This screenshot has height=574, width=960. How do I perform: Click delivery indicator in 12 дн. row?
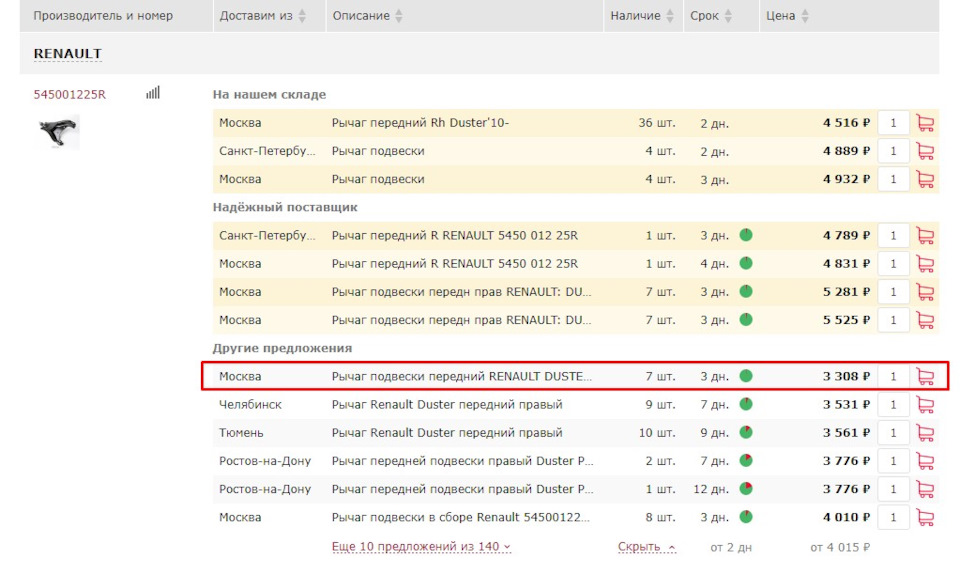coord(746,488)
